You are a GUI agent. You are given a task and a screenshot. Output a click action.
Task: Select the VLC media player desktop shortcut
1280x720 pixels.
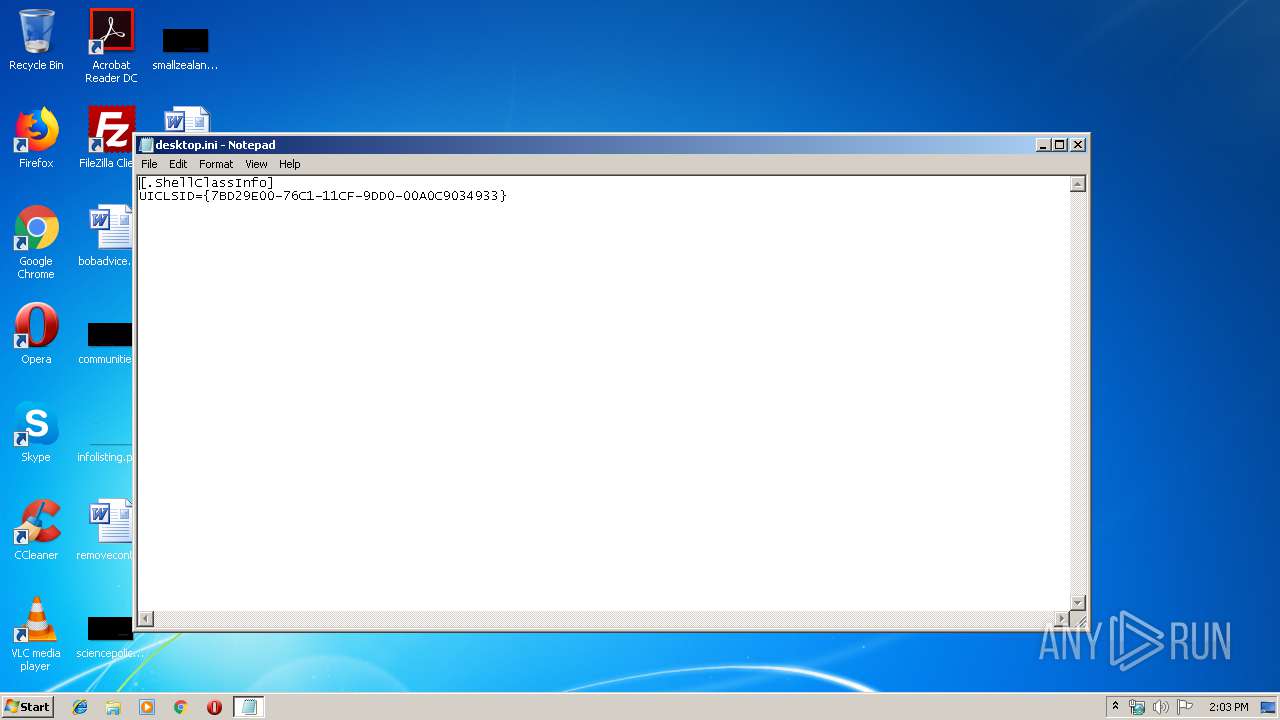click(x=36, y=633)
